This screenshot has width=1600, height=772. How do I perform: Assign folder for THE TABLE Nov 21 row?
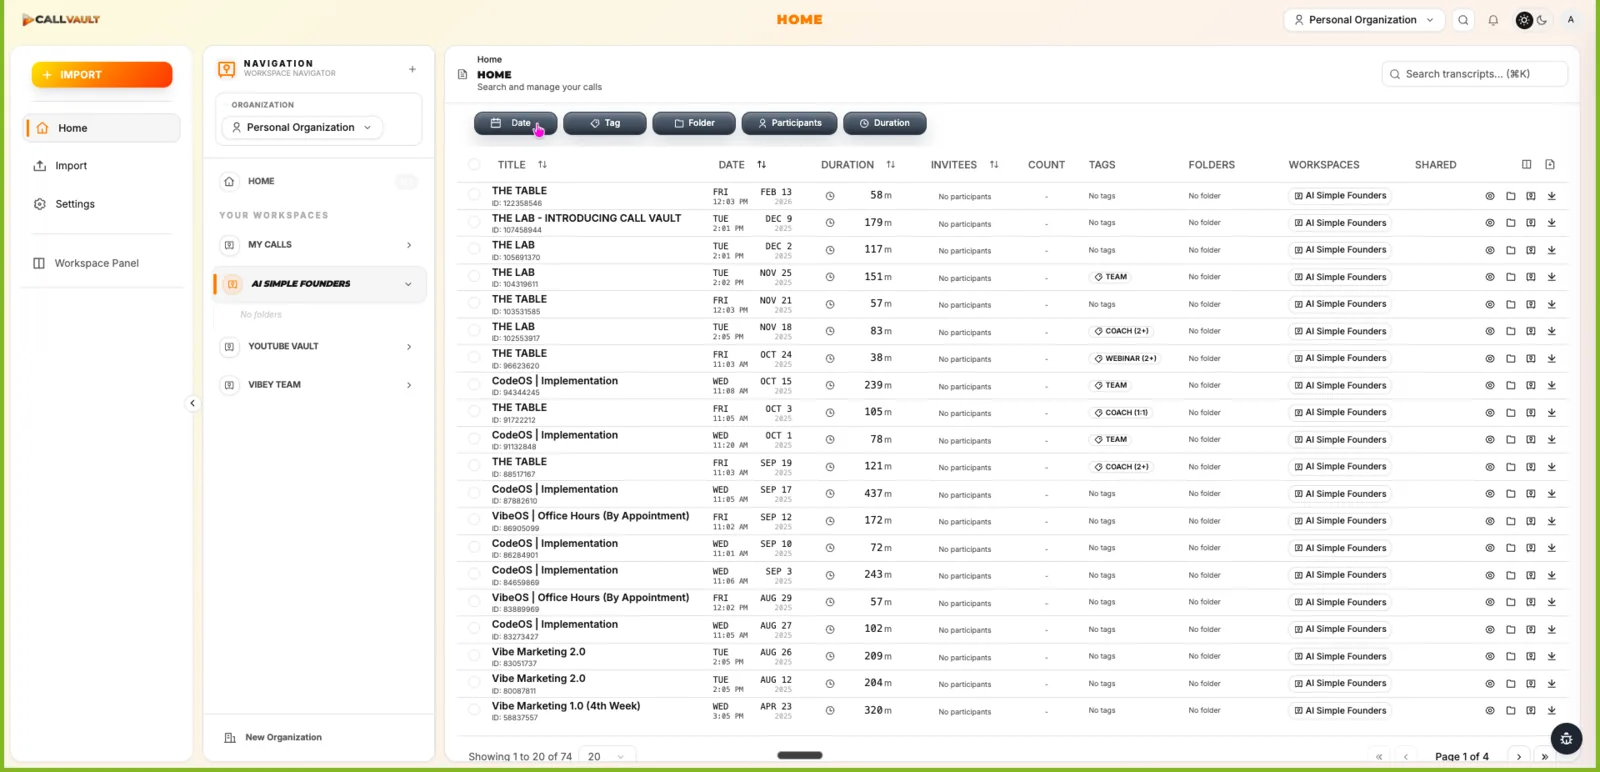[1510, 304]
